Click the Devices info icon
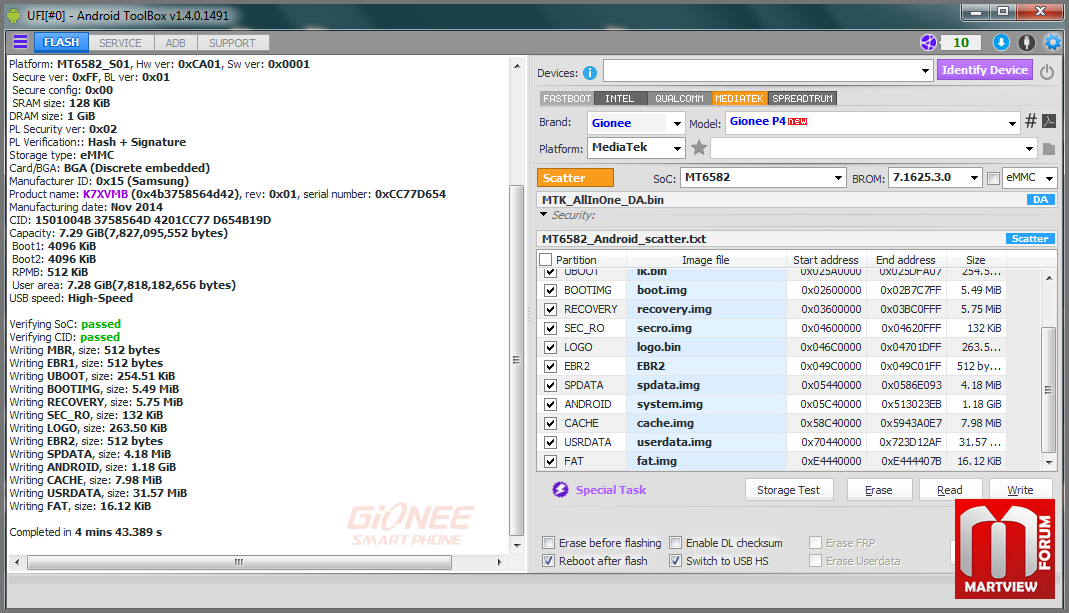 tap(590, 73)
